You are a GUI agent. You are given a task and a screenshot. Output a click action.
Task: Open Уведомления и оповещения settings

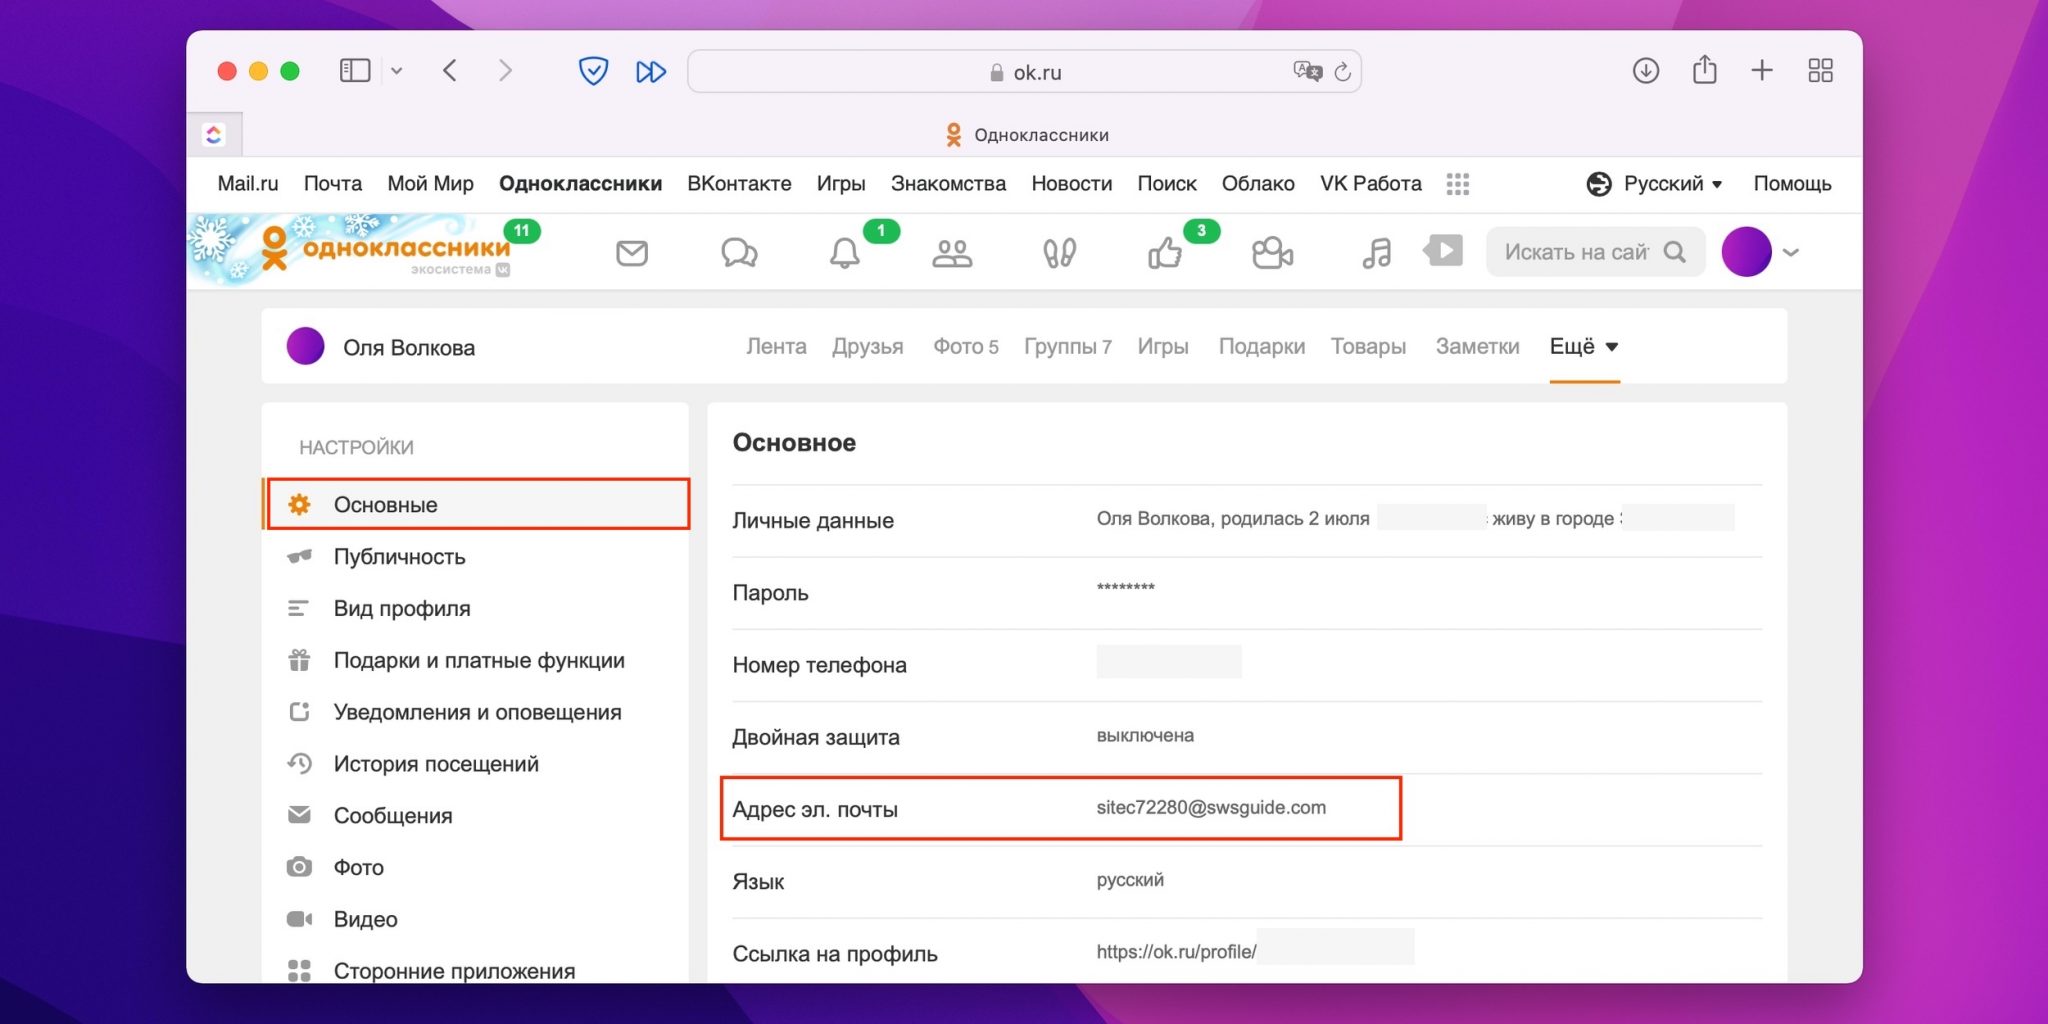(477, 713)
